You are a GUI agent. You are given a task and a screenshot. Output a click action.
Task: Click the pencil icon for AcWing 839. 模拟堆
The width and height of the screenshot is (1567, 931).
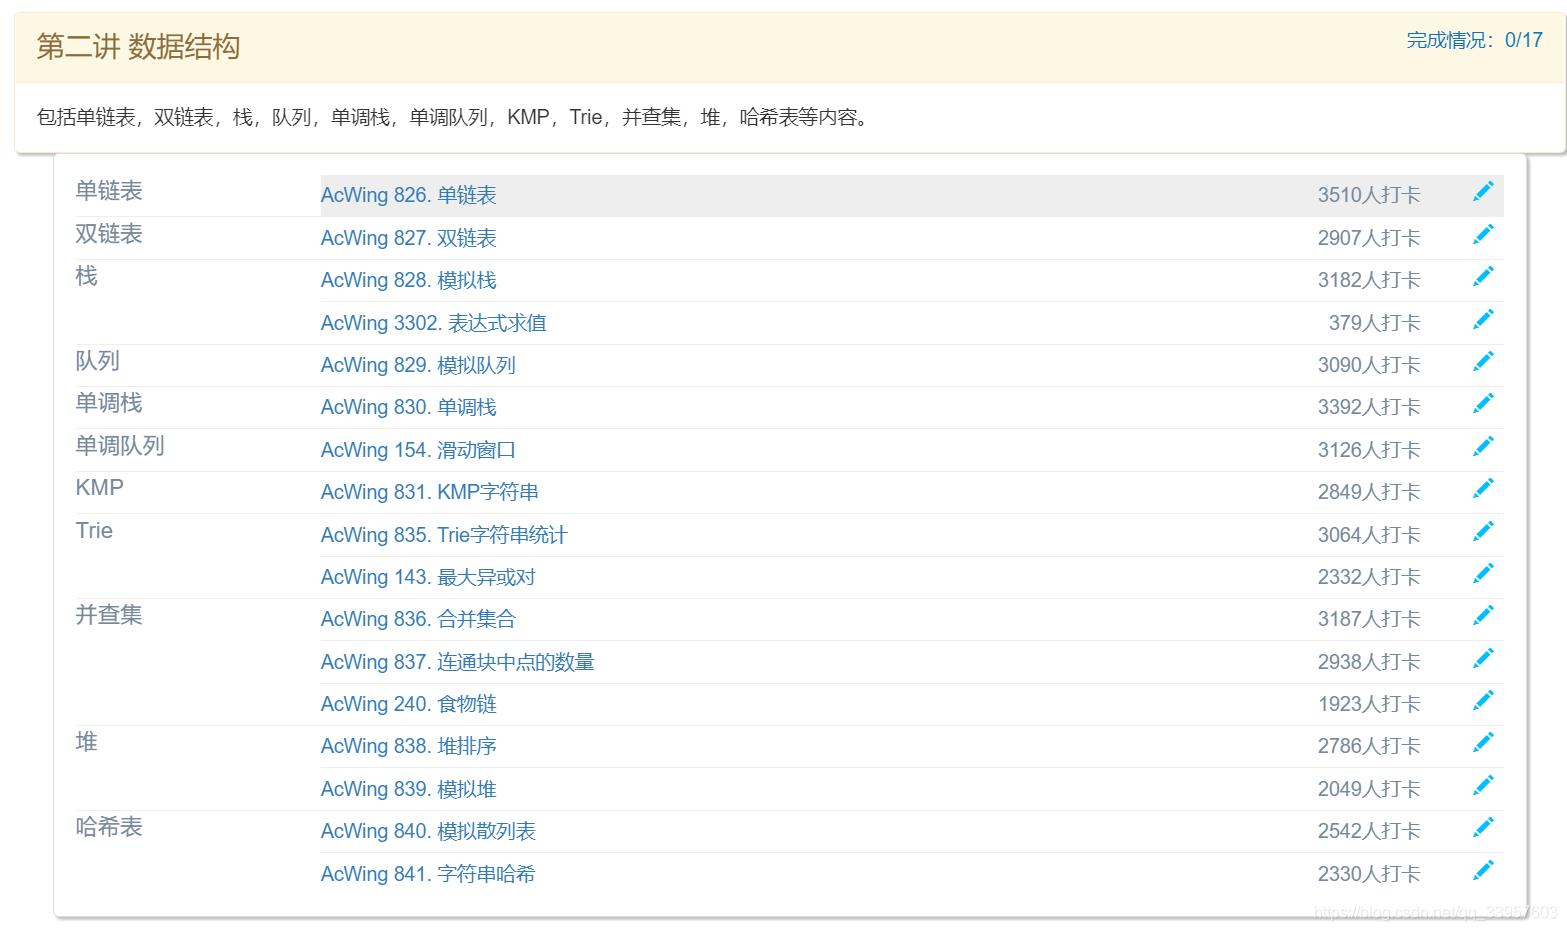1483,785
